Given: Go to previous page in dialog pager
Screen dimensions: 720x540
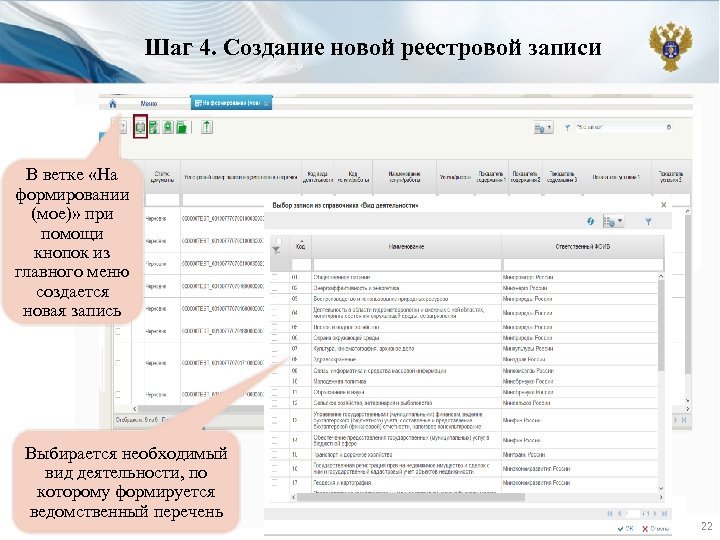Looking at the screenshot, I should click(619, 513).
